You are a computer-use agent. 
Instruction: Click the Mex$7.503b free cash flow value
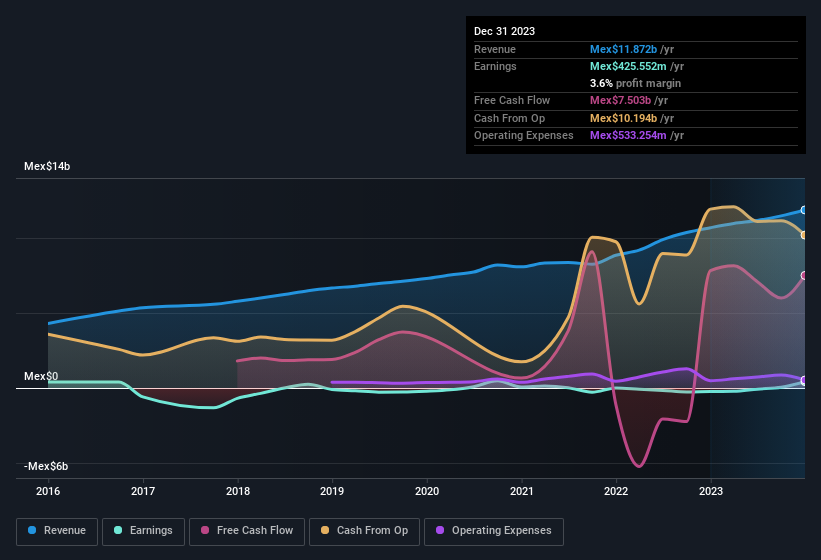click(620, 100)
